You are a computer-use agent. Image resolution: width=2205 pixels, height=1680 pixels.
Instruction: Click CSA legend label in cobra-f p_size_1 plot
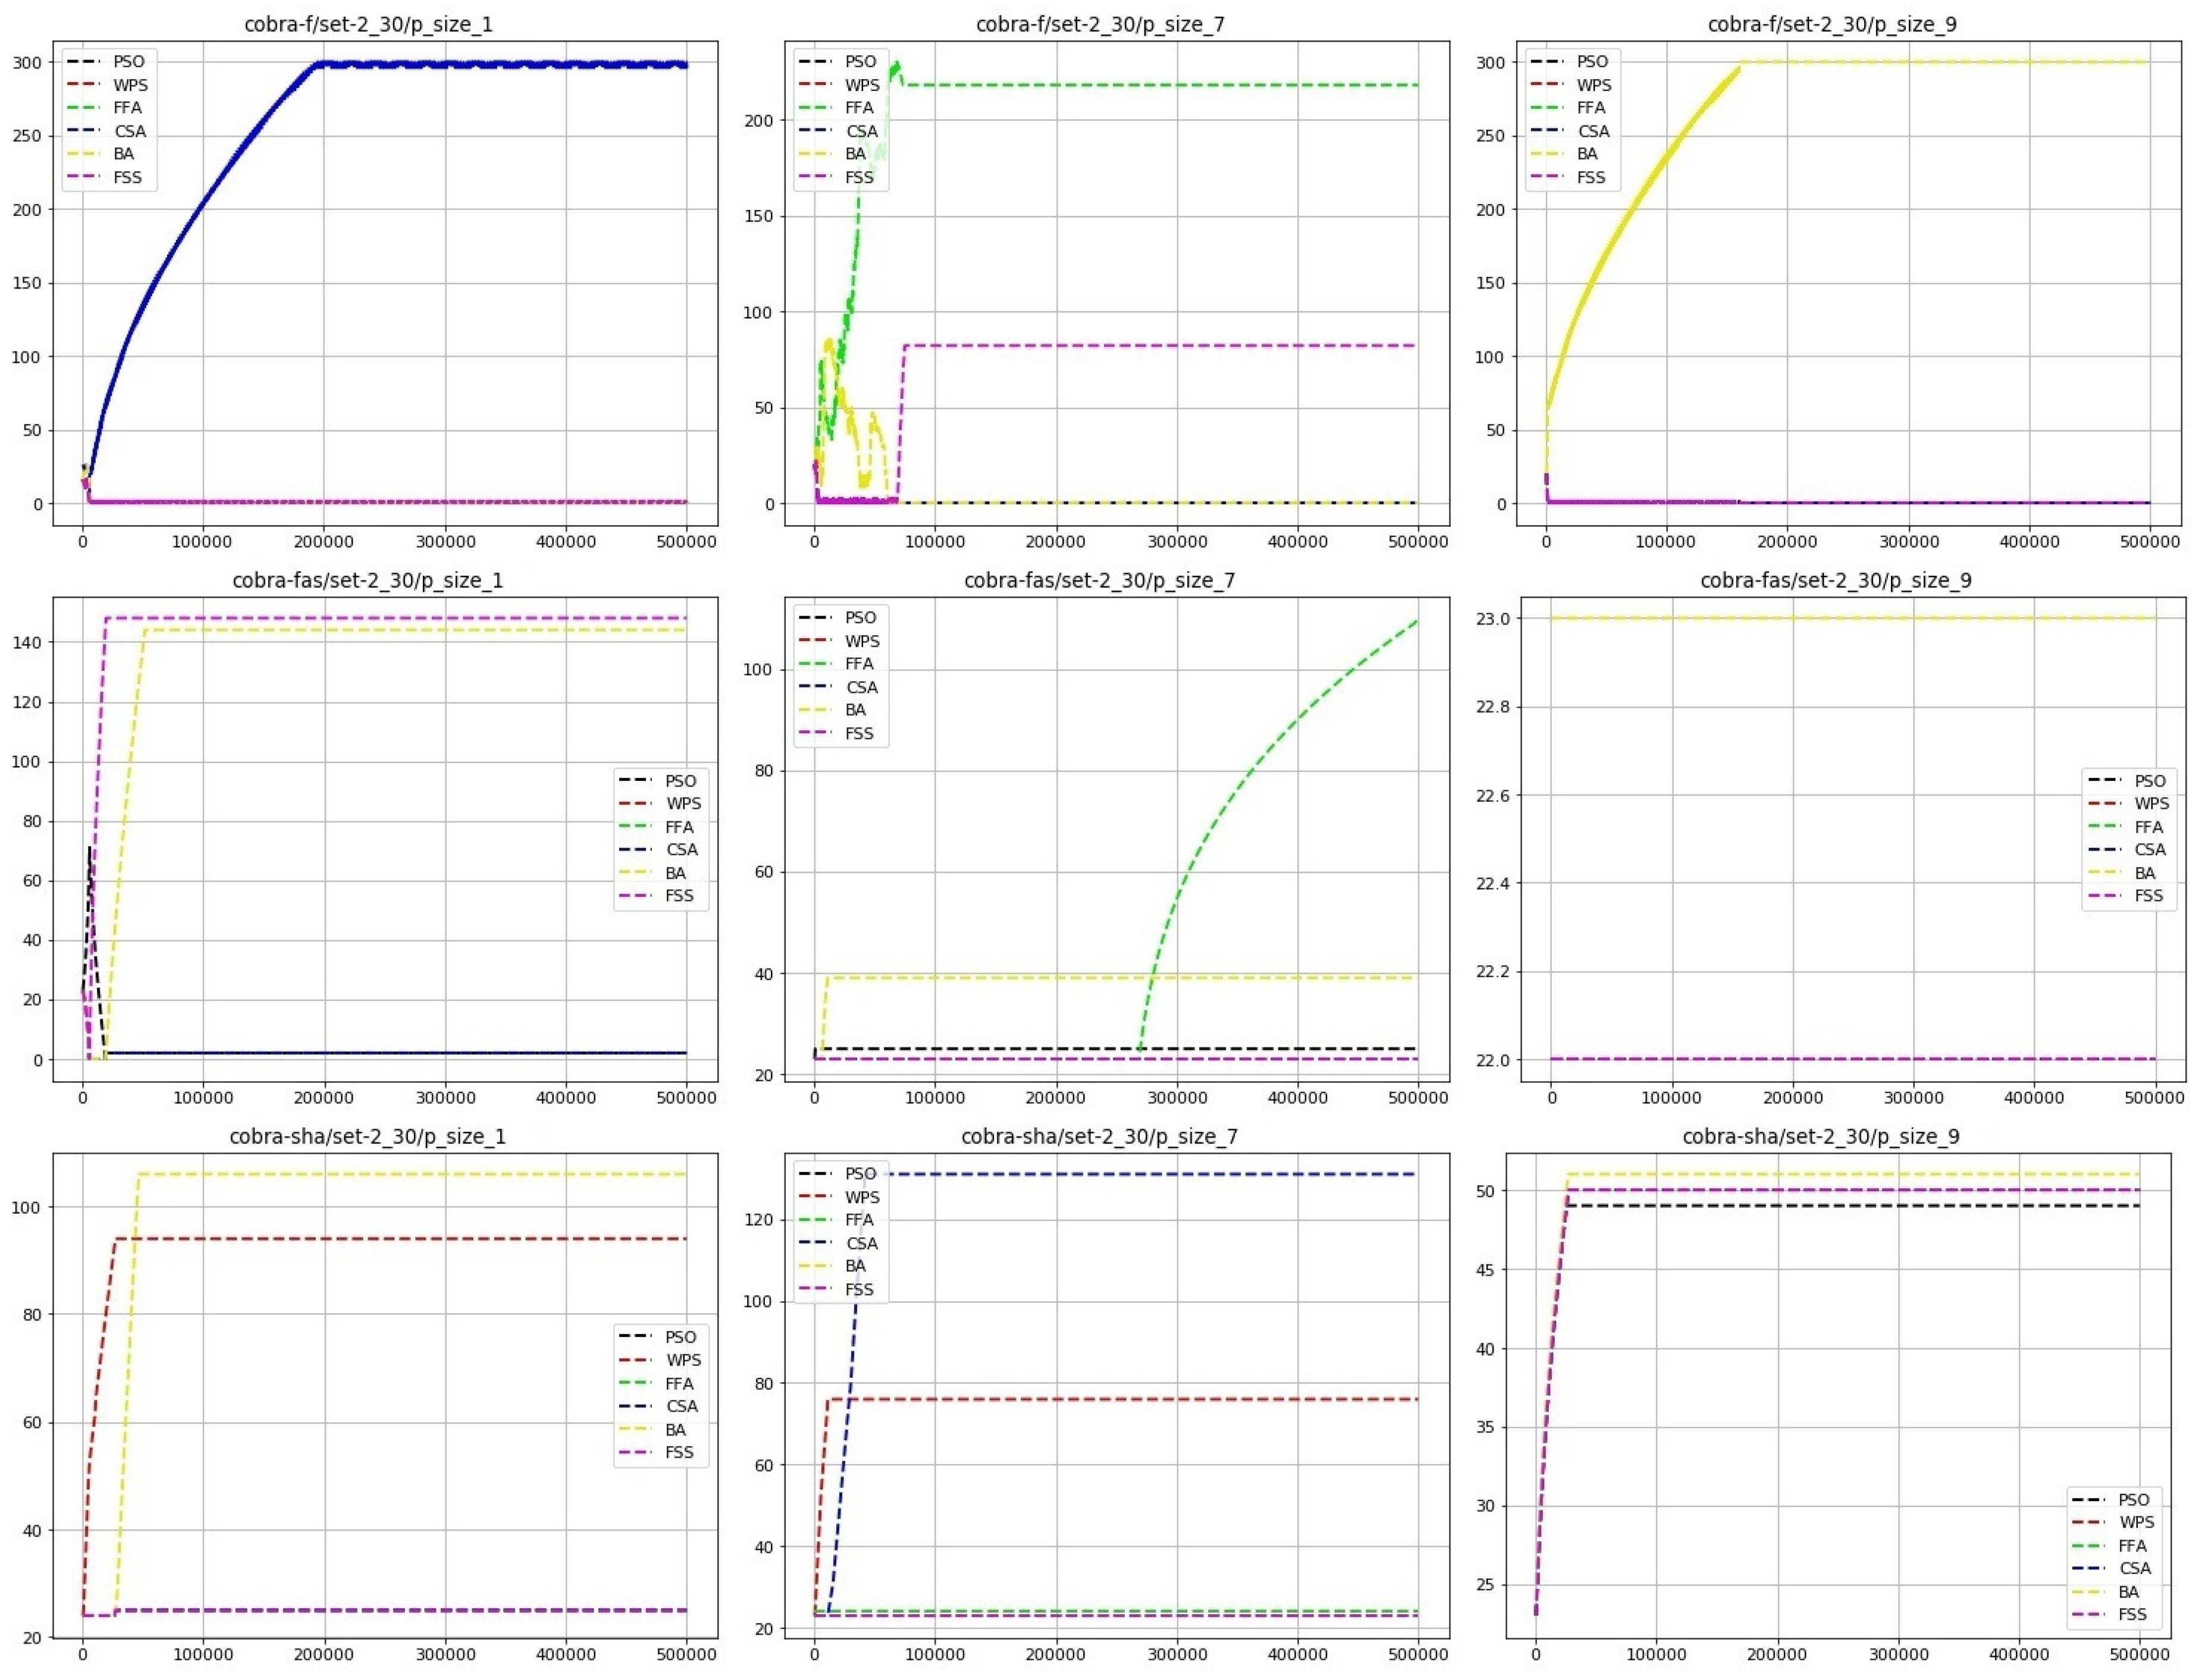click(130, 131)
